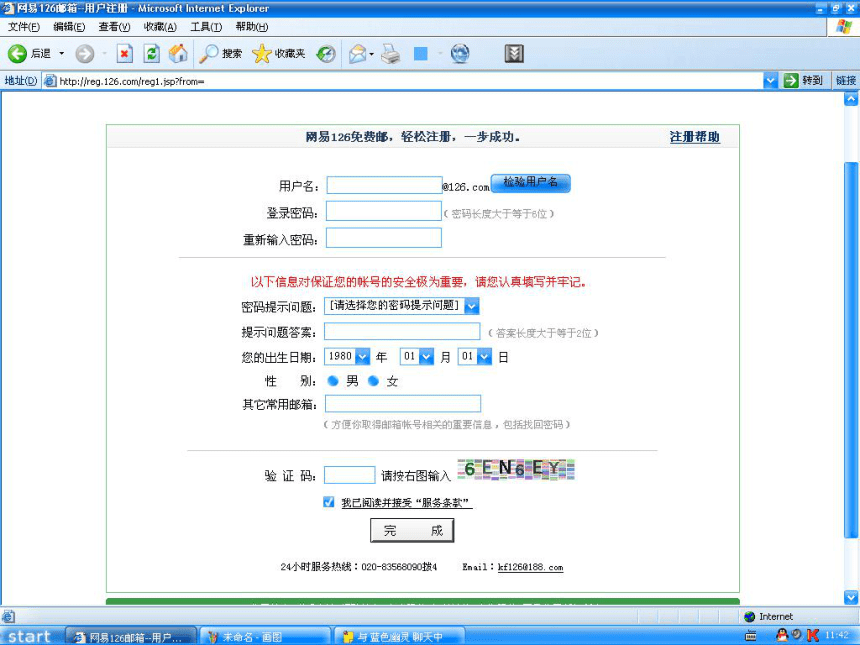860x645 pixels.
Task: Click the page scrollbar down arrow
Action: click(851, 597)
